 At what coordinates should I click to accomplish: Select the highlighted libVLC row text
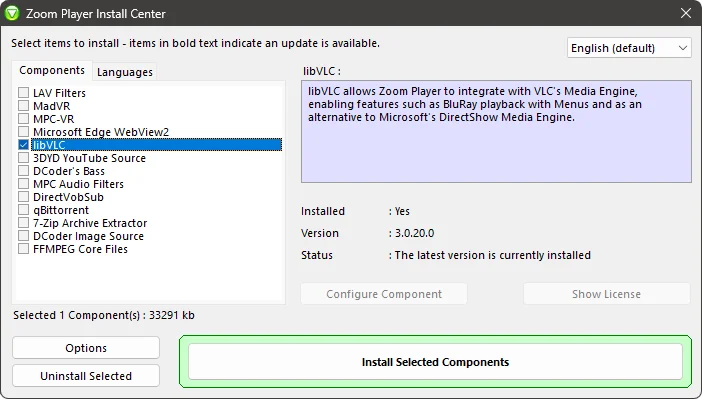pos(156,145)
